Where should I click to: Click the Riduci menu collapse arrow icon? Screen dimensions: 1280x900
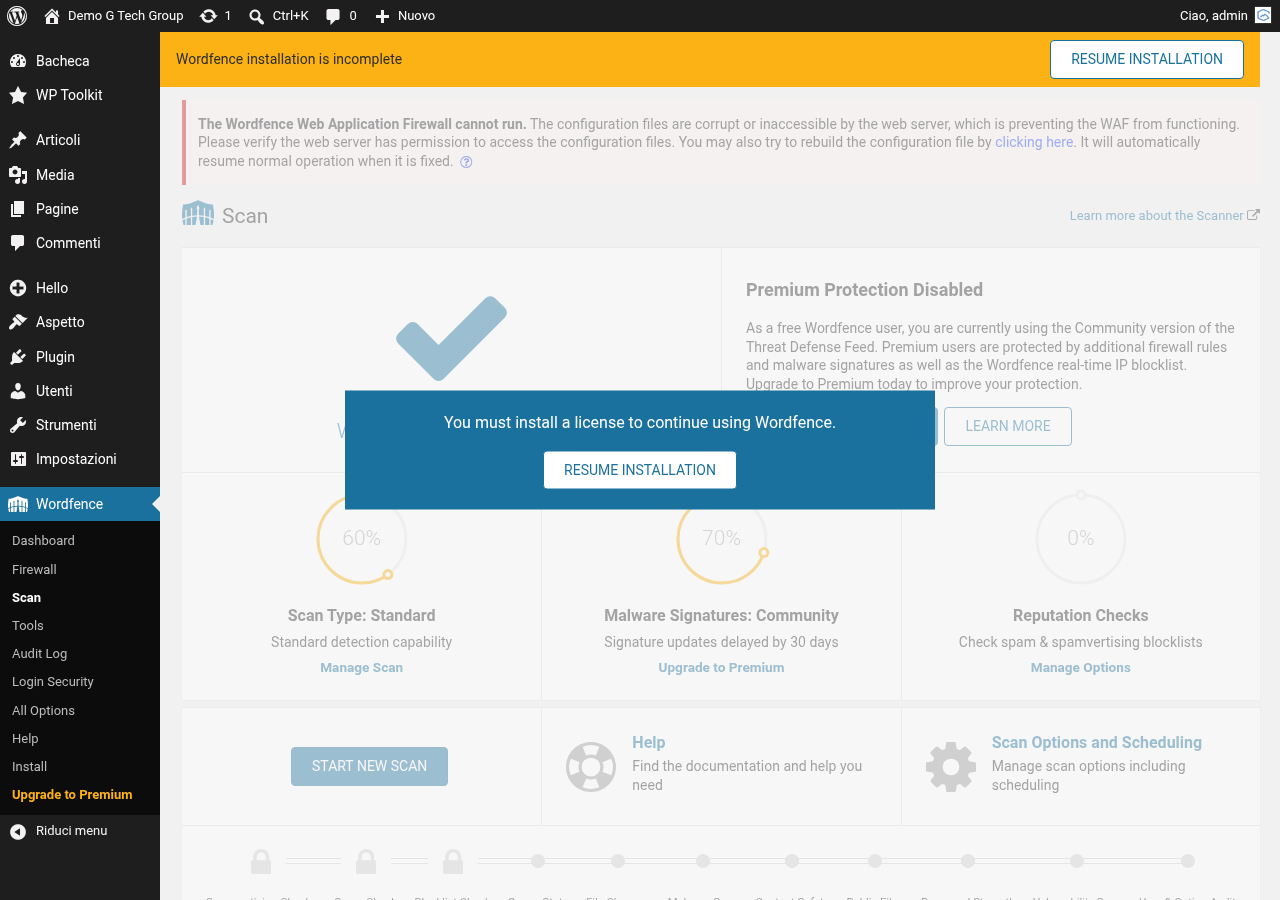[x=18, y=831]
